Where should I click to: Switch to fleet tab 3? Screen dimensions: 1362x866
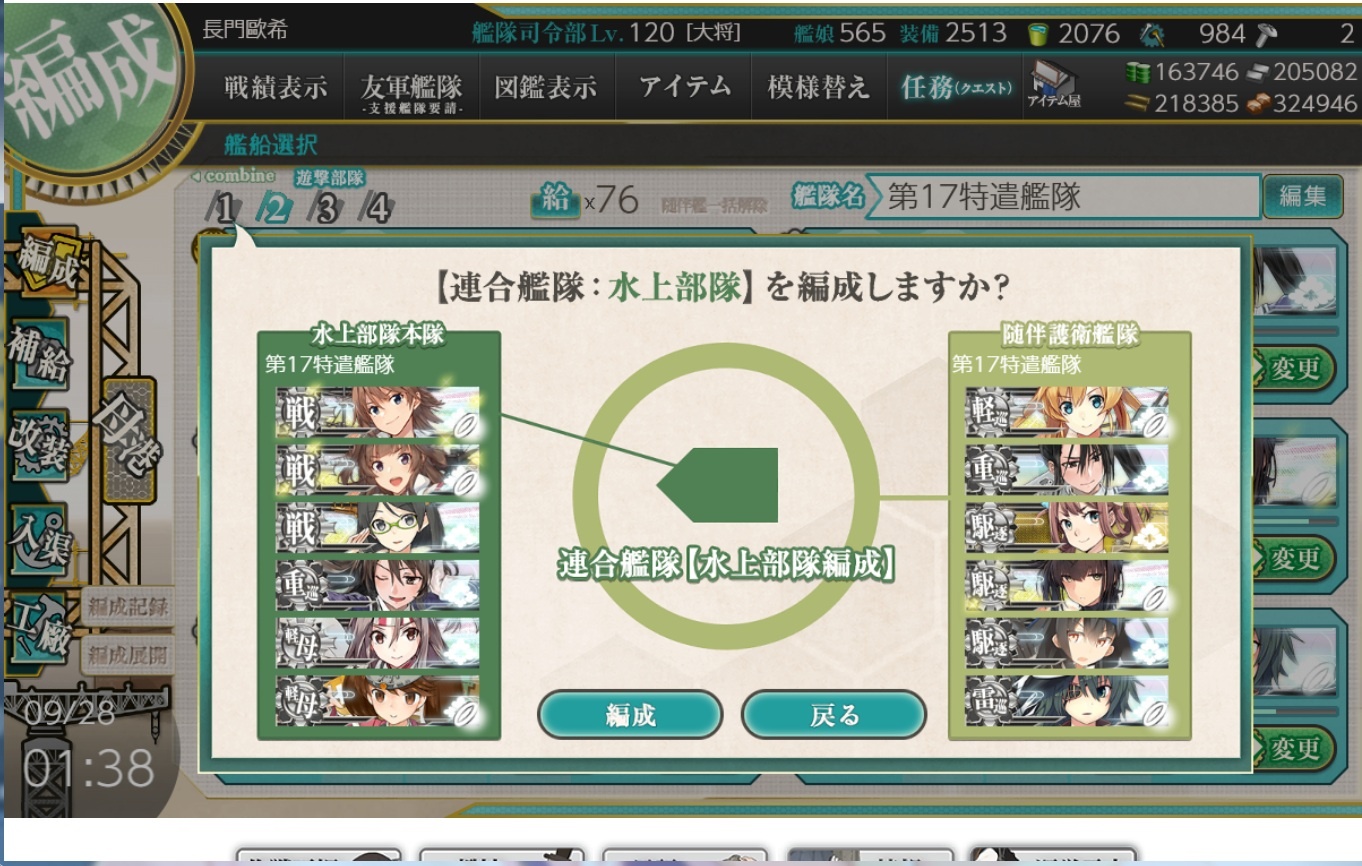(x=327, y=208)
